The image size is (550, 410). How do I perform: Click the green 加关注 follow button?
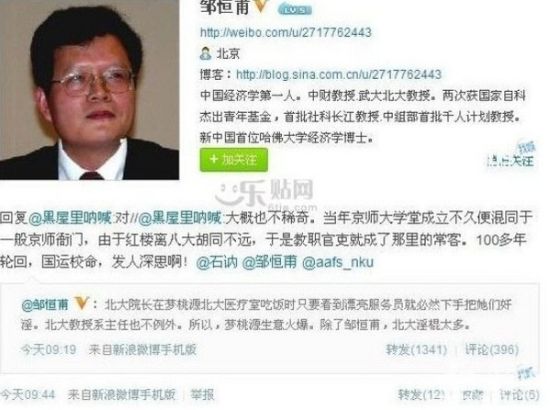click(x=234, y=160)
